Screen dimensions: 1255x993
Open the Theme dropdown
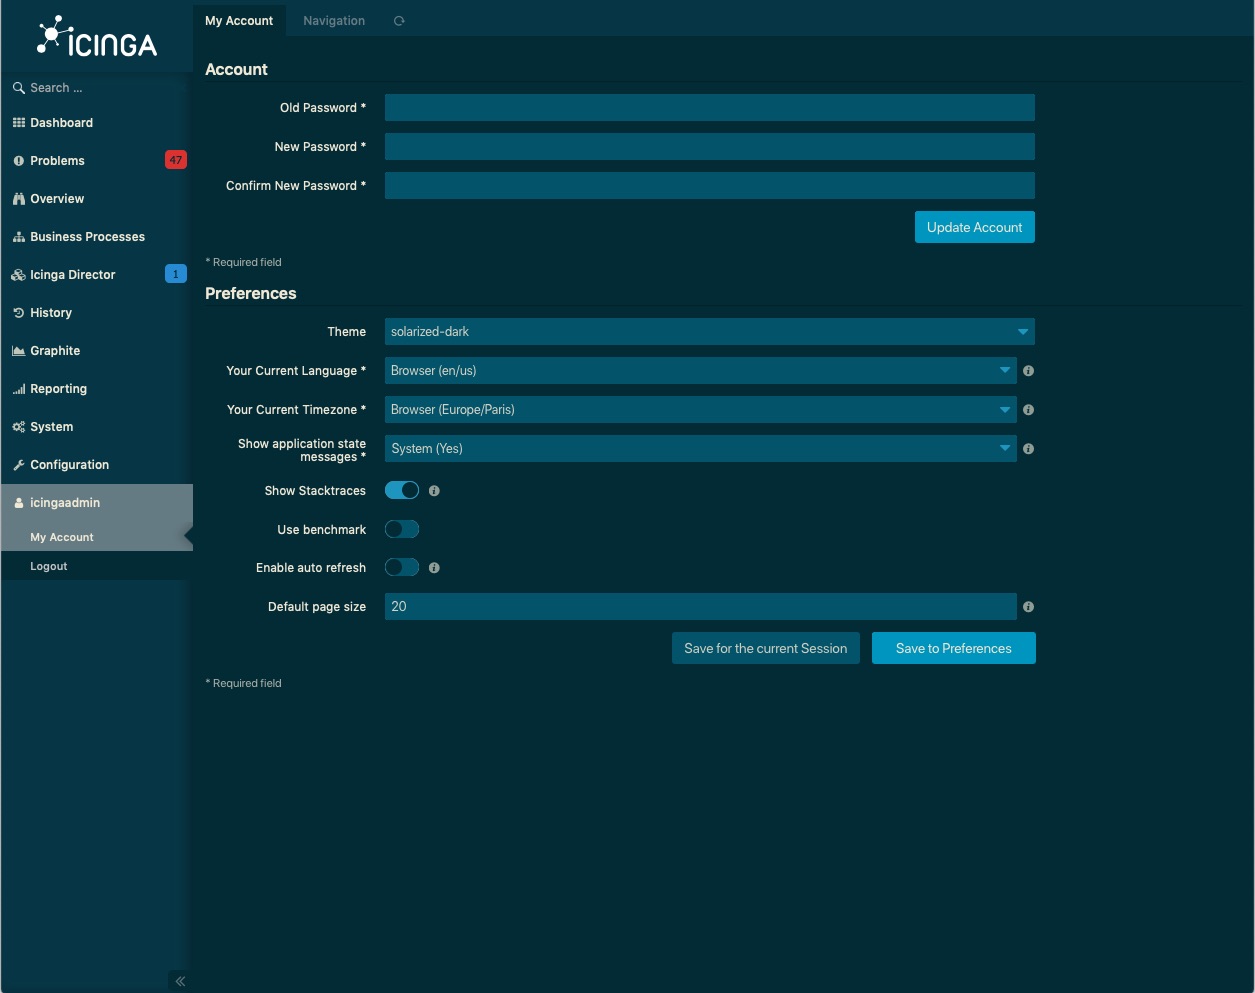point(710,332)
